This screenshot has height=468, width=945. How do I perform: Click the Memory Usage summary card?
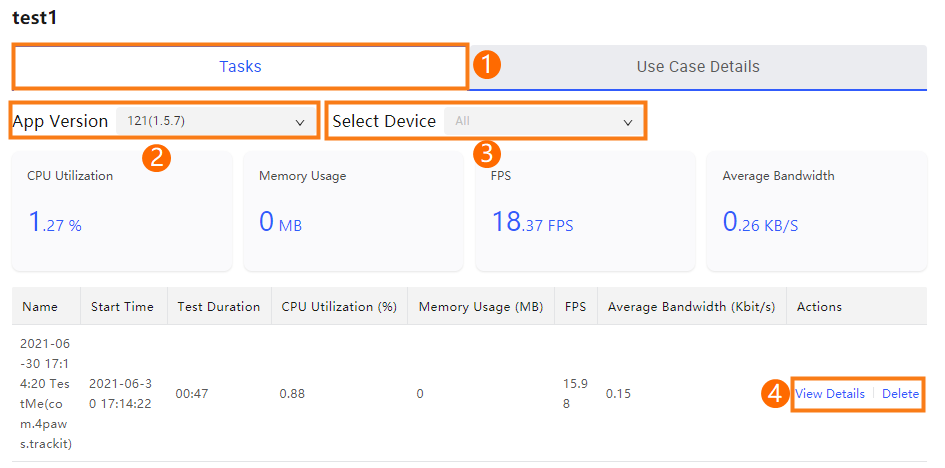pyautogui.click(x=353, y=211)
